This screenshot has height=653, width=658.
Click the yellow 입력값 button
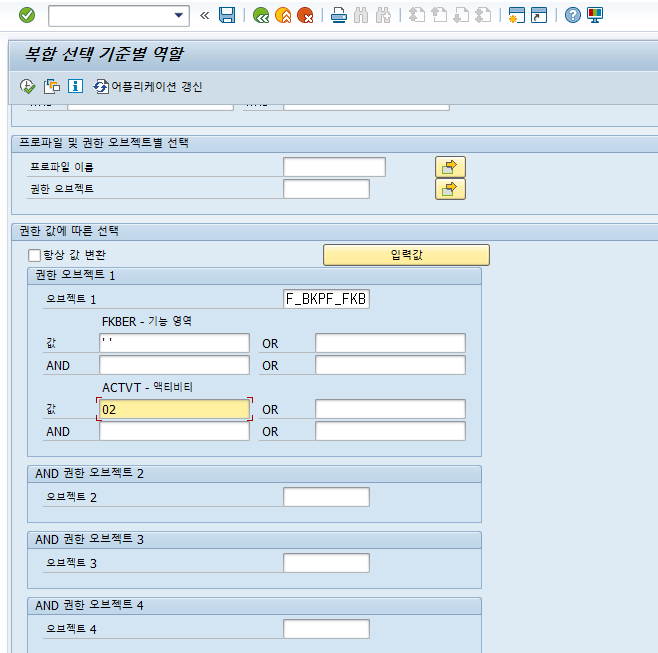[x=406, y=255]
